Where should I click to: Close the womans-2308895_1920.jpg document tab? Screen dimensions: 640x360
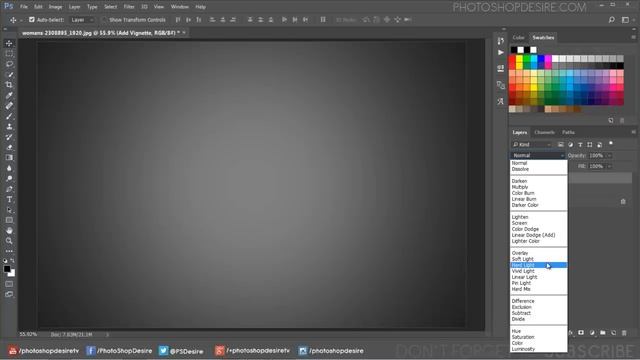point(184,33)
